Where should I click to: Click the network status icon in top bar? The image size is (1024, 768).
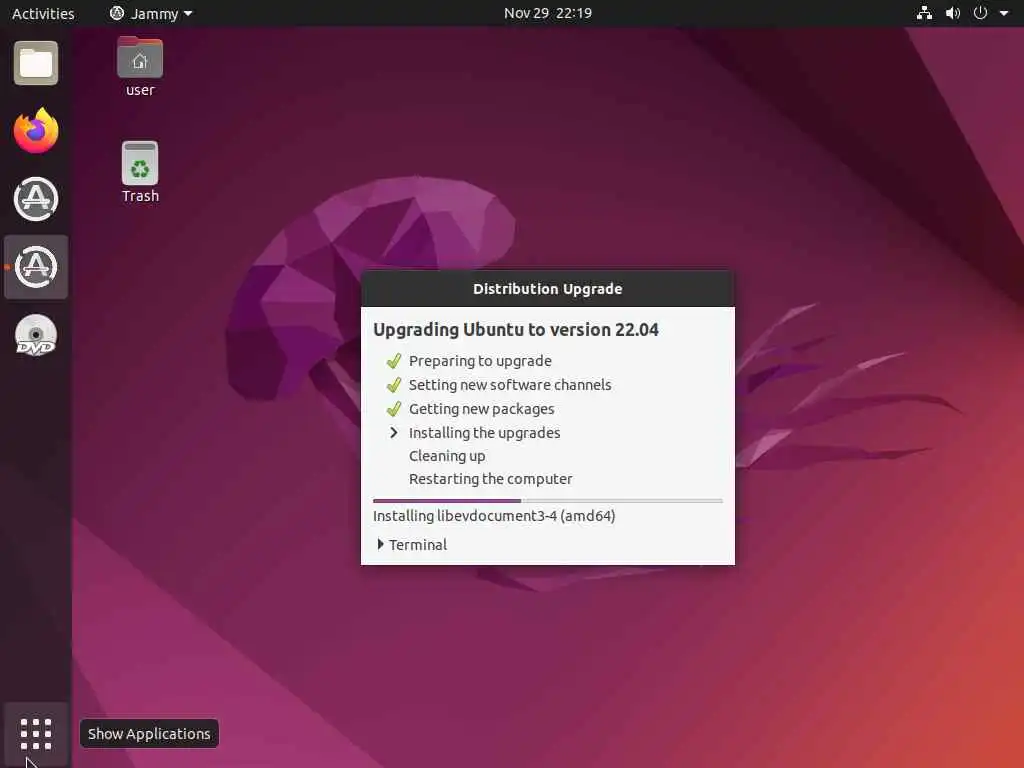coord(924,13)
